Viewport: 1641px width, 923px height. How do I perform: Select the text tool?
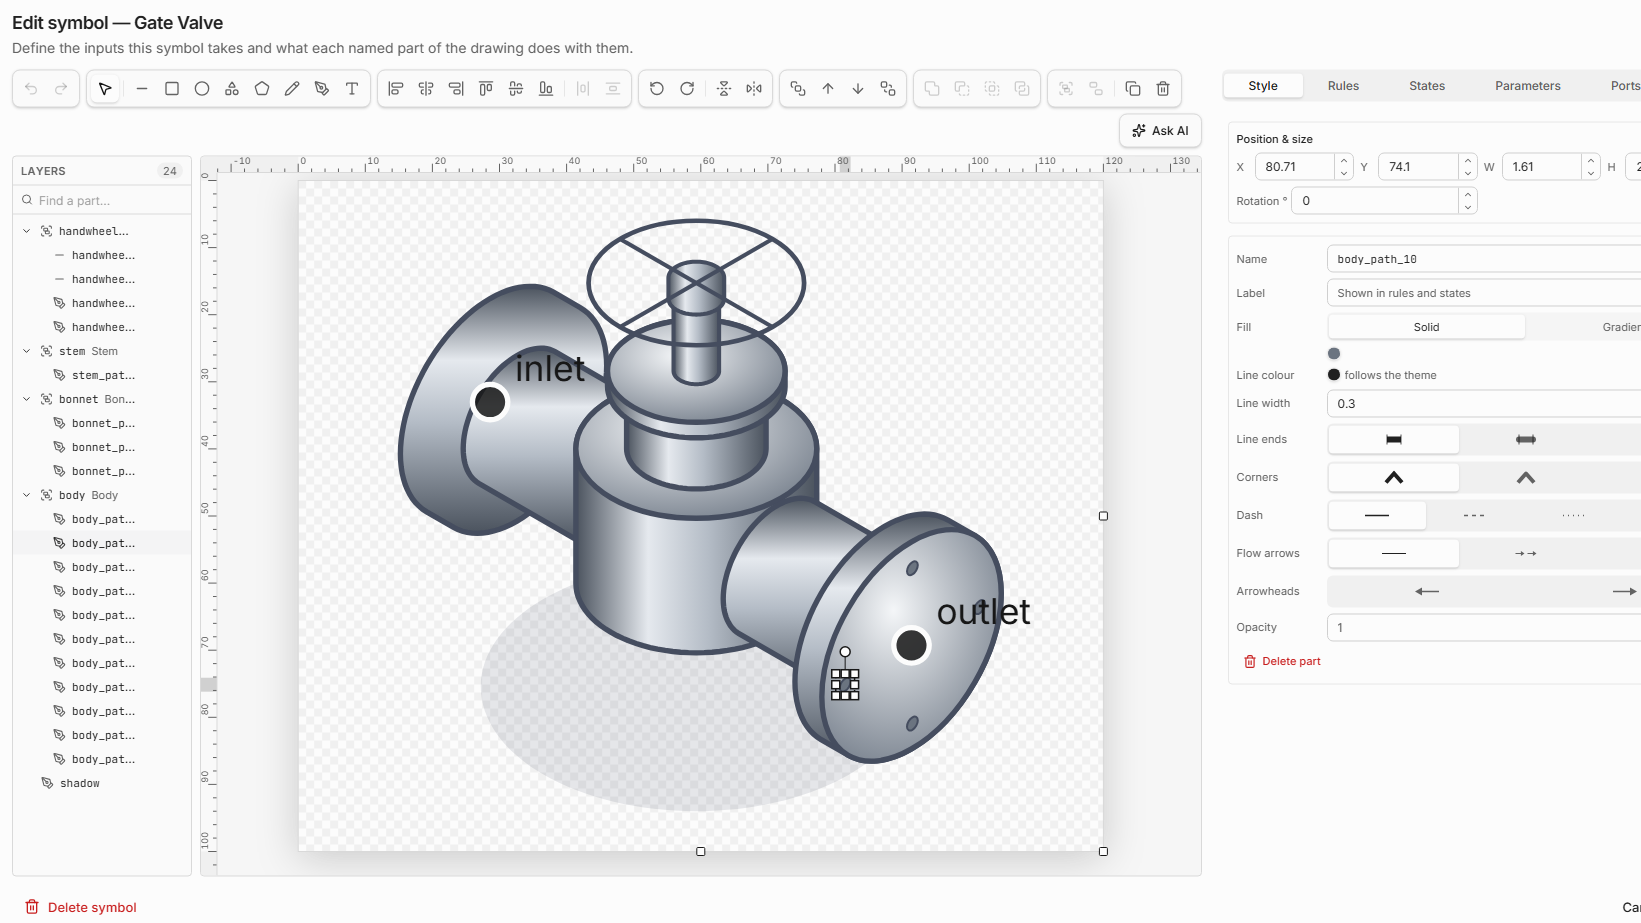coord(352,89)
